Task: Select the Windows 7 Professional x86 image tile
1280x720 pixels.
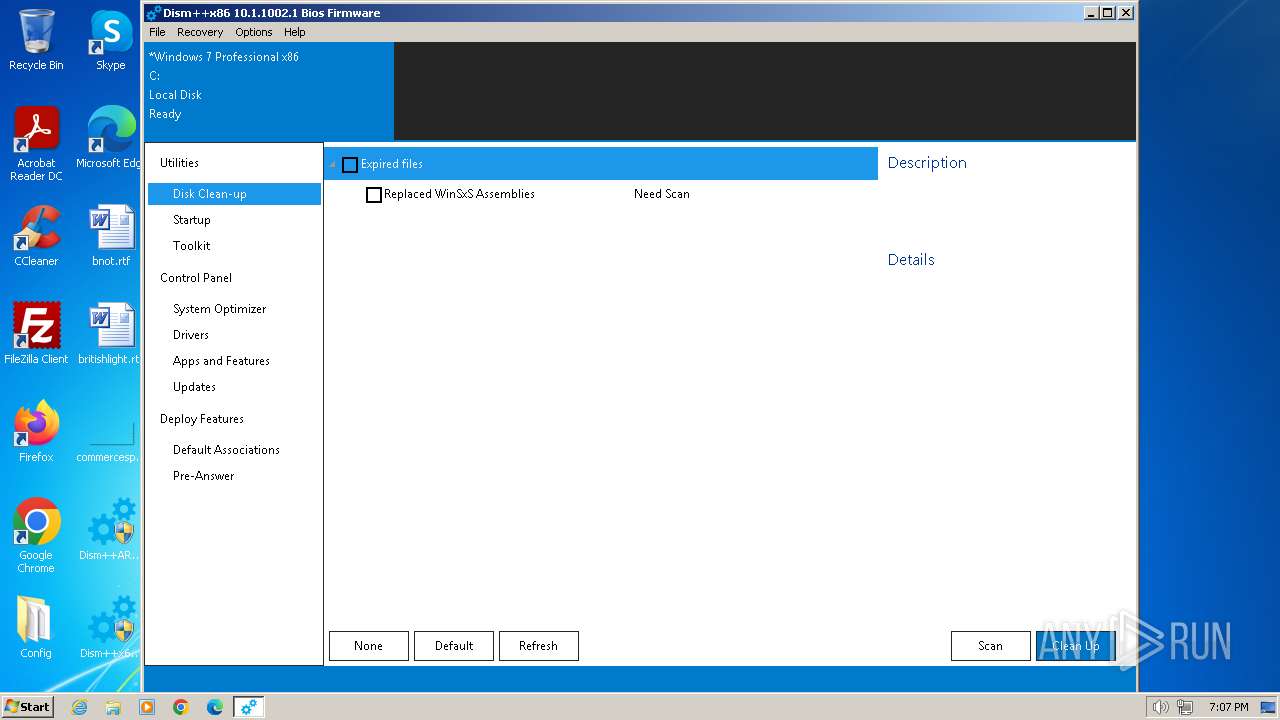Action: click(270, 91)
